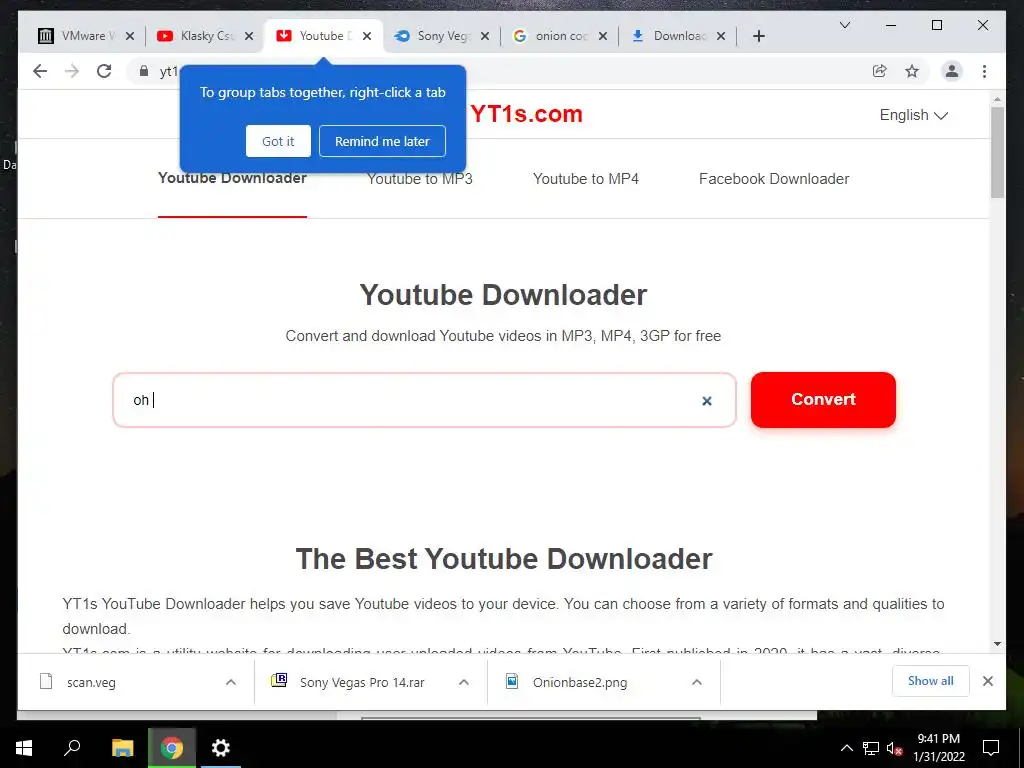Screen dimensions: 1024x768
Task: Click Remind me later button
Action: click(x=382, y=141)
